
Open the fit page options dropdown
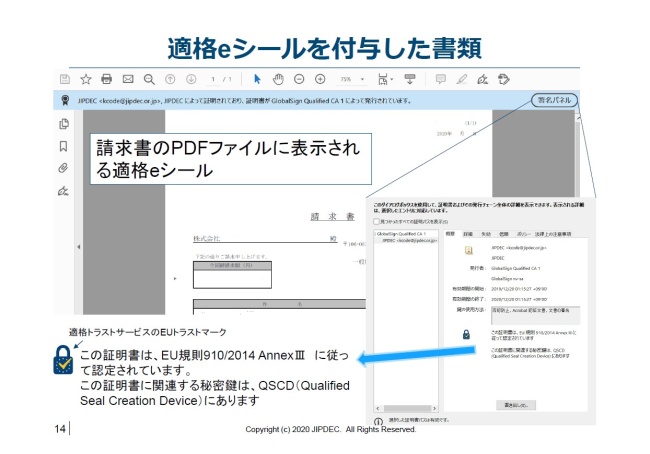click(385, 79)
